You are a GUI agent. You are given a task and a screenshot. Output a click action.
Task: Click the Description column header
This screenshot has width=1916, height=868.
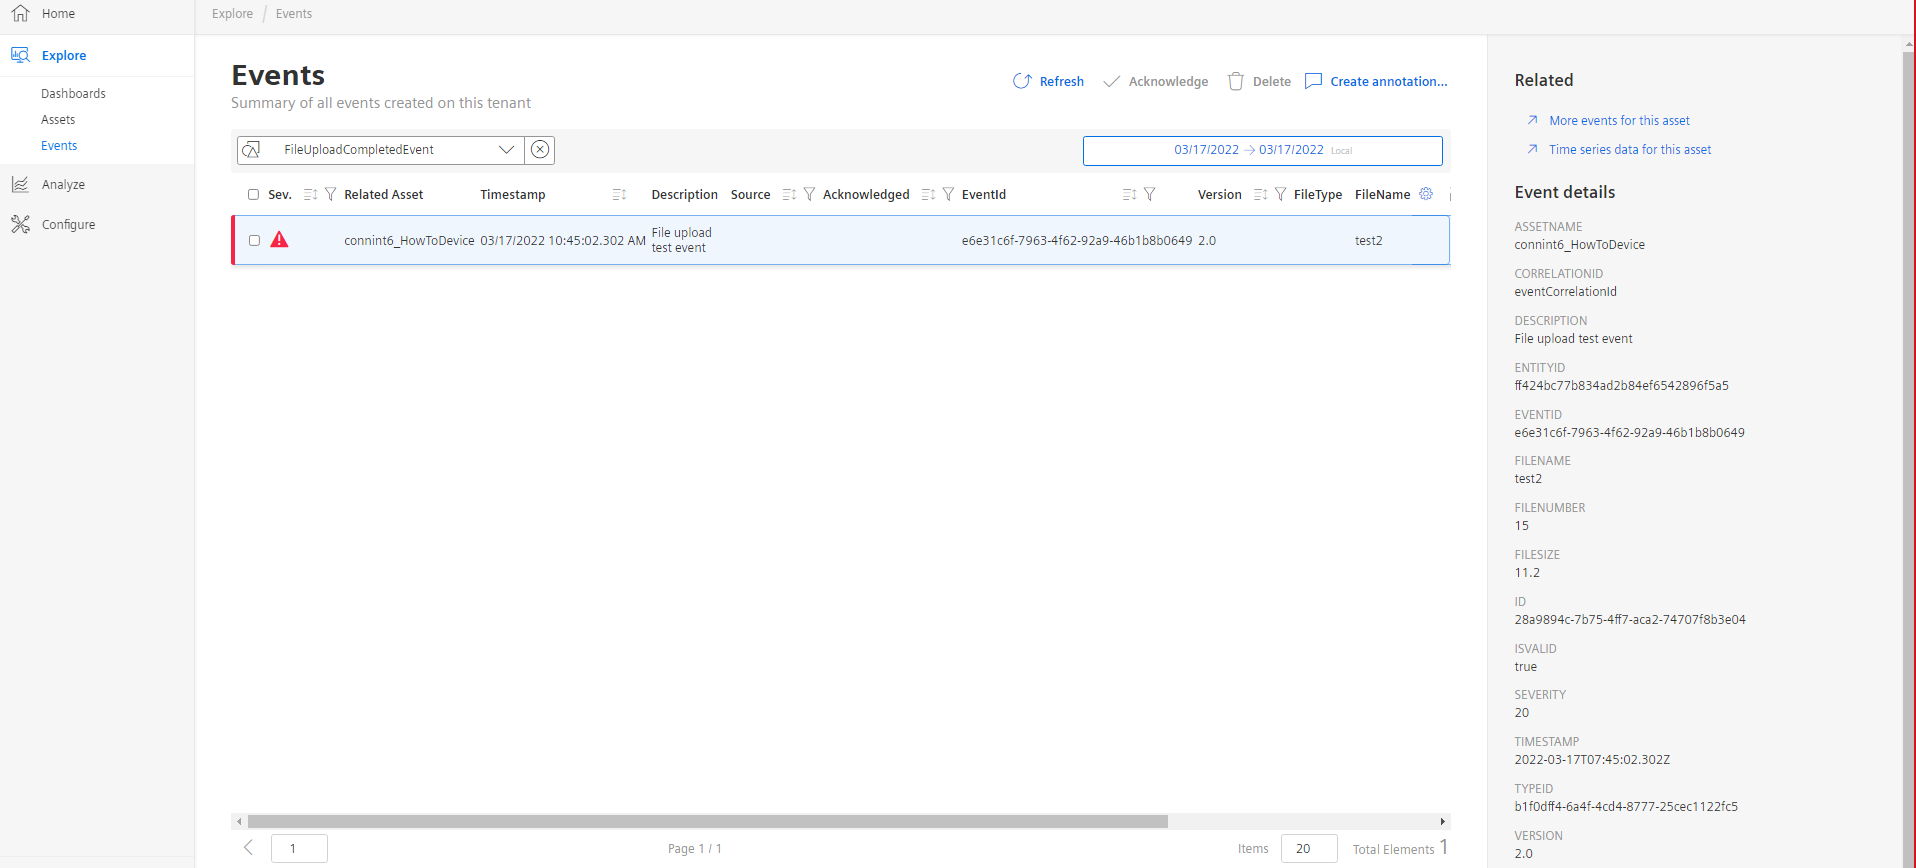click(x=684, y=195)
